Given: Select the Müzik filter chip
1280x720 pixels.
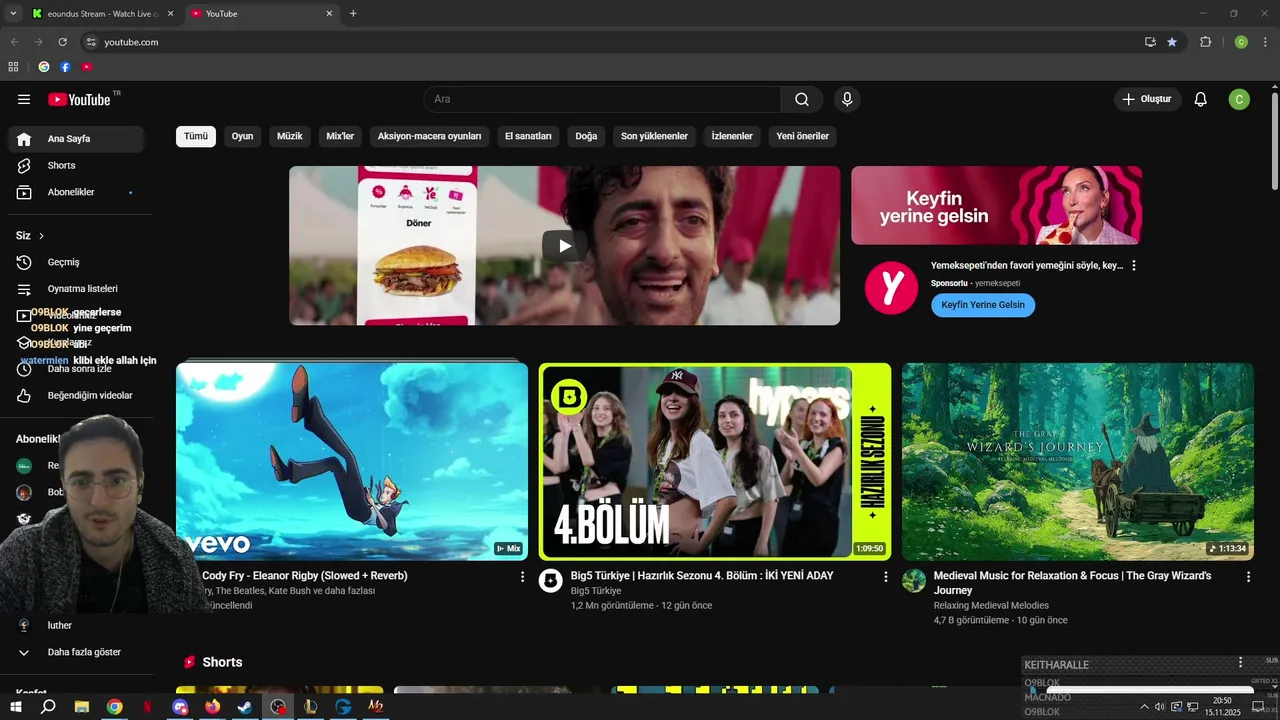Looking at the screenshot, I should (x=290, y=136).
